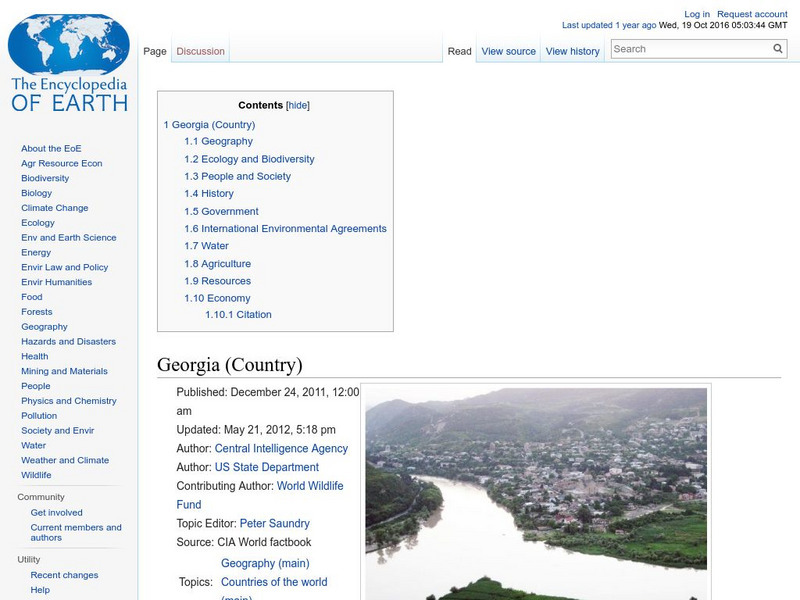Switch to the Page tab
Image resolution: width=800 pixels, height=600 pixels.
pyautogui.click(x=156, y=49)
